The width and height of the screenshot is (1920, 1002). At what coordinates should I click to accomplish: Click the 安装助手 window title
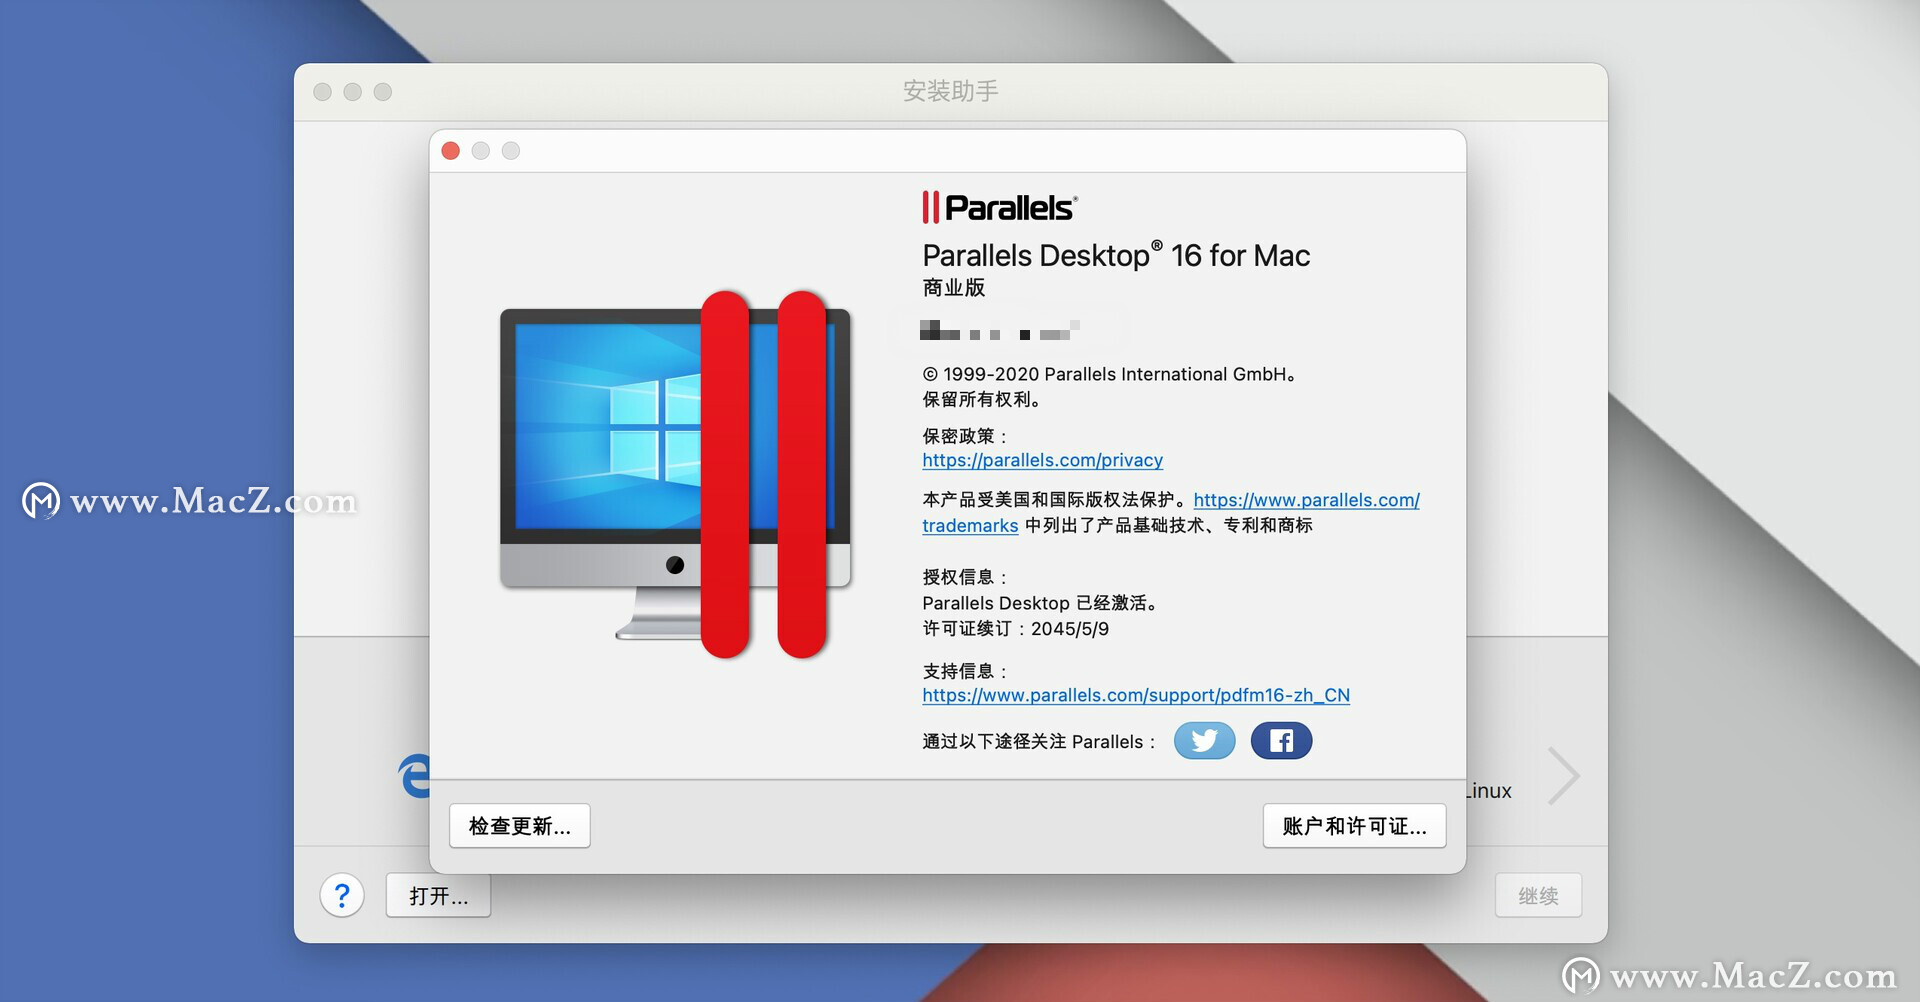pyautogui.click(x=950, y=91)
